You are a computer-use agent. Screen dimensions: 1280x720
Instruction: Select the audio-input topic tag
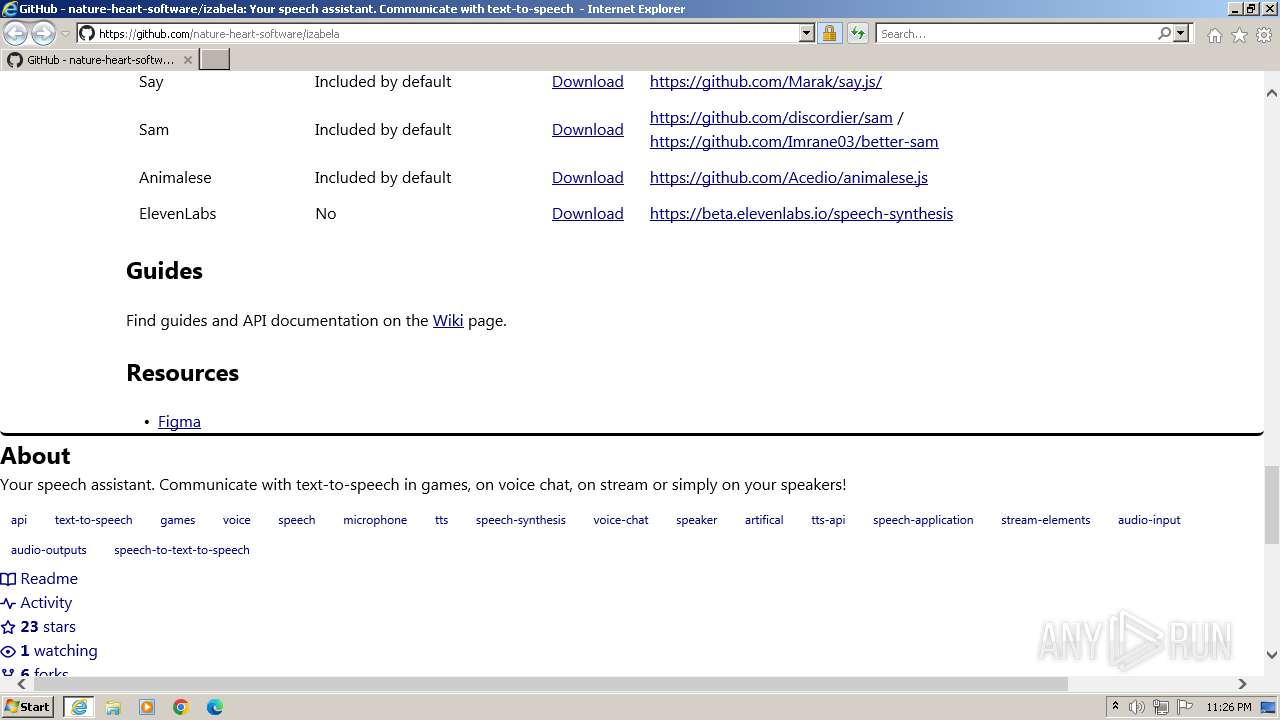(x=1149, y=520)
